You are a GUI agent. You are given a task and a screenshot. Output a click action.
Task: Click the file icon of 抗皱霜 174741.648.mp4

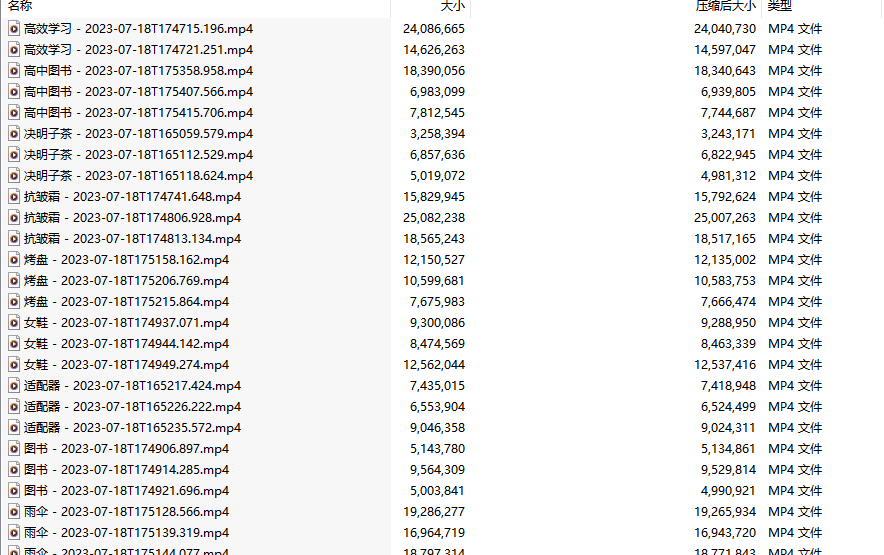[x=14, y=197]
